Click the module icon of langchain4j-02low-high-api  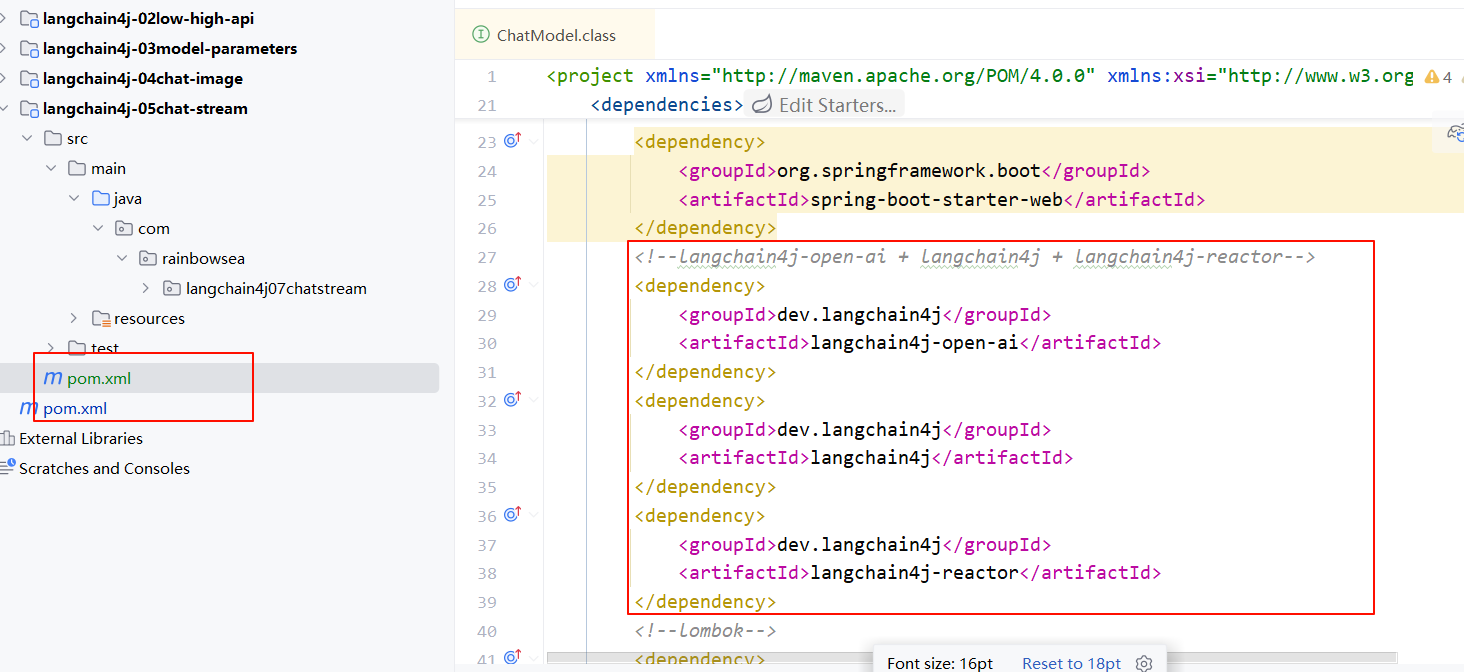point(29,19)
